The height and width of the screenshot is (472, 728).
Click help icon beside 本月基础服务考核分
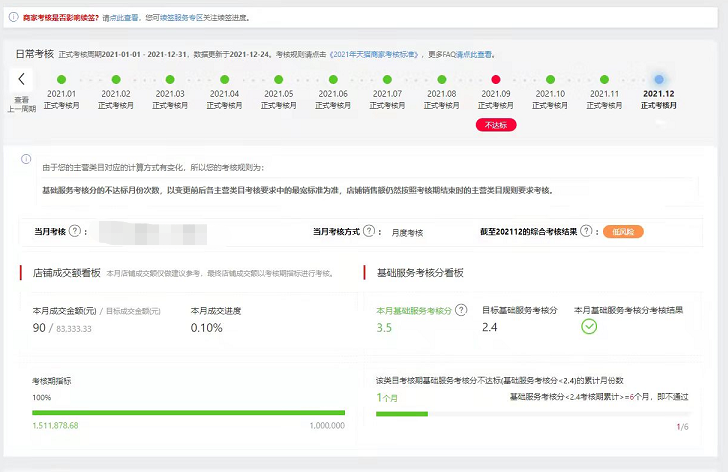[x=461, y=310]
